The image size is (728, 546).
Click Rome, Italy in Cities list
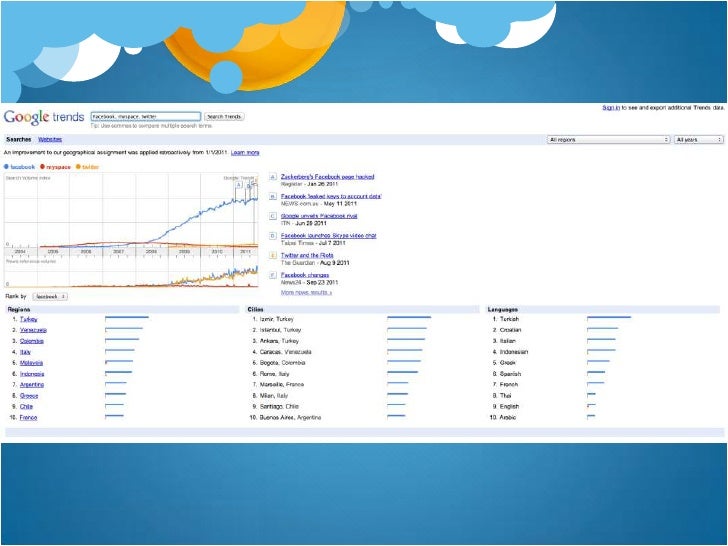click(274, 374)
